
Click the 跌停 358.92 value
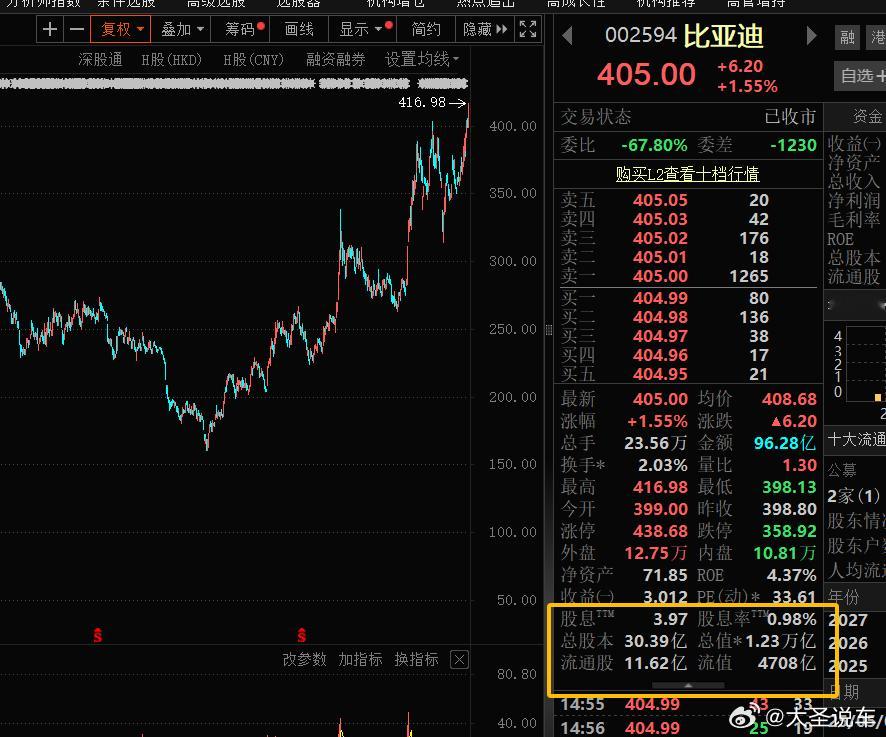[x=789, y=531]
